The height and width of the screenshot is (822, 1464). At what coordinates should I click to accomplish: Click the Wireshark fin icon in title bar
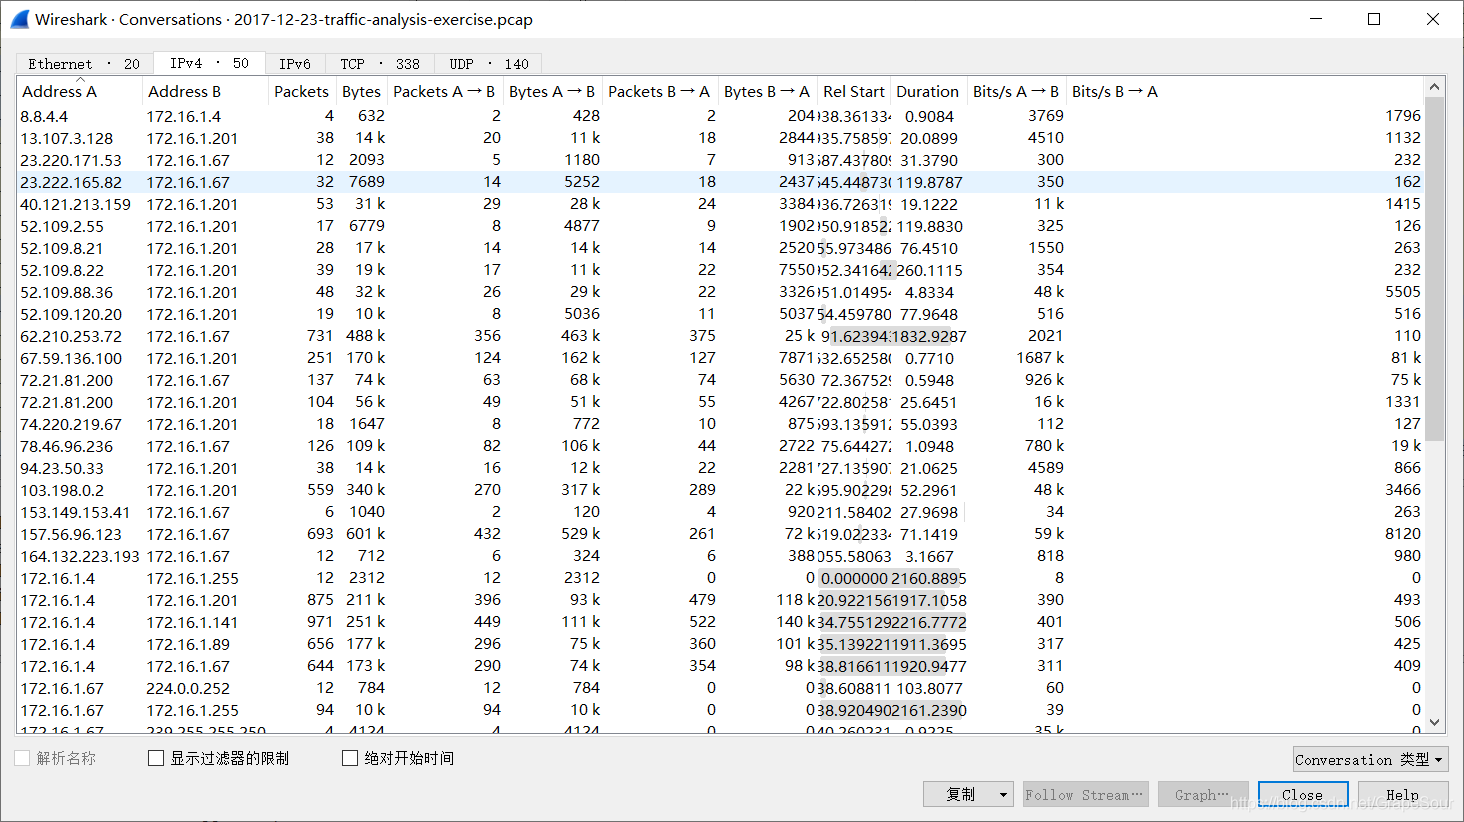point(19,19)
